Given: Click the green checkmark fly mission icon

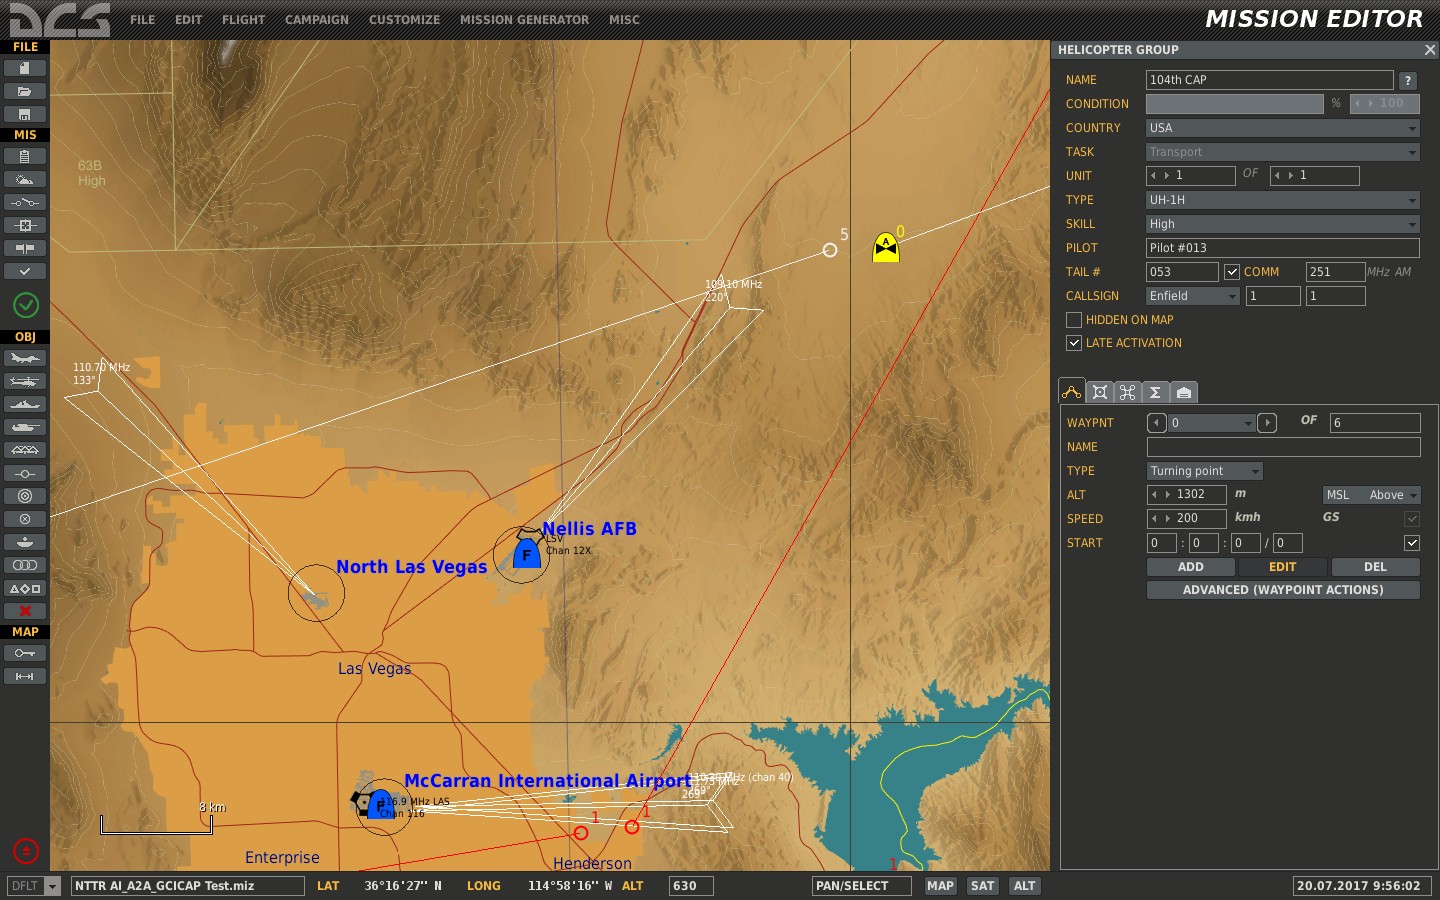Looking at the screenshot, I should pos(26,305).
